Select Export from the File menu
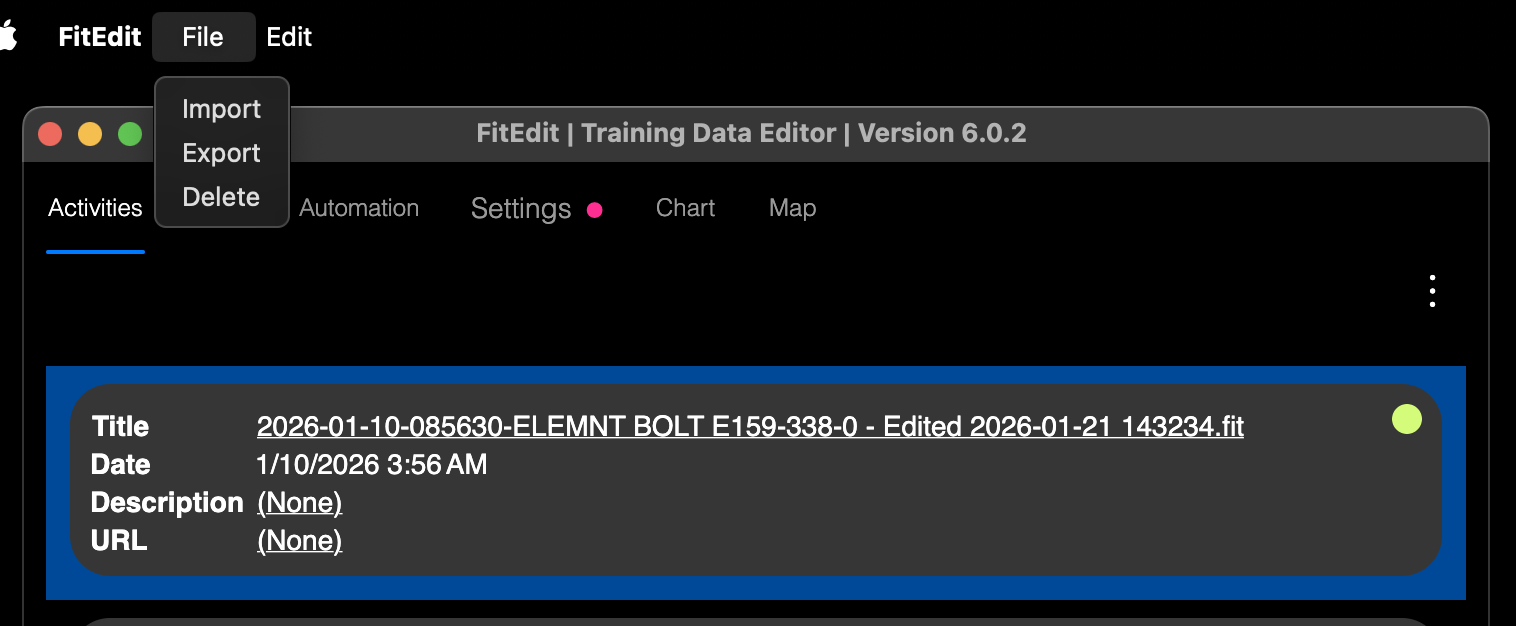The height and width of the screenshot is (626, 1516). click(x=221, y=153)
